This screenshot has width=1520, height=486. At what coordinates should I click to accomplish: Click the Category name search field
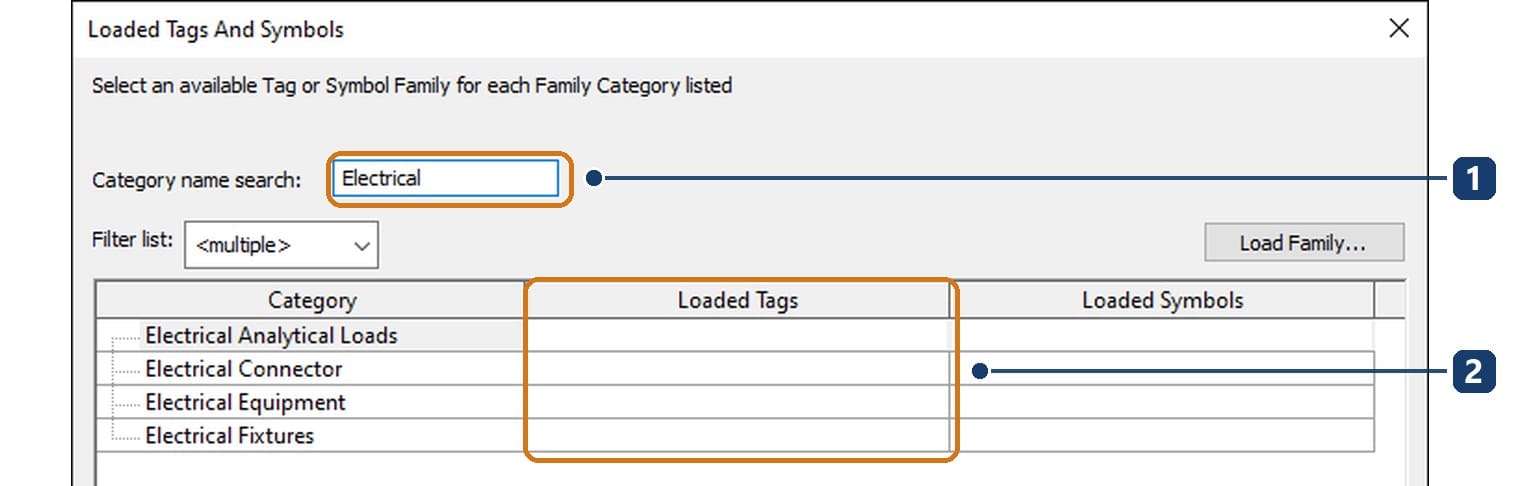[x=445, y=179]
